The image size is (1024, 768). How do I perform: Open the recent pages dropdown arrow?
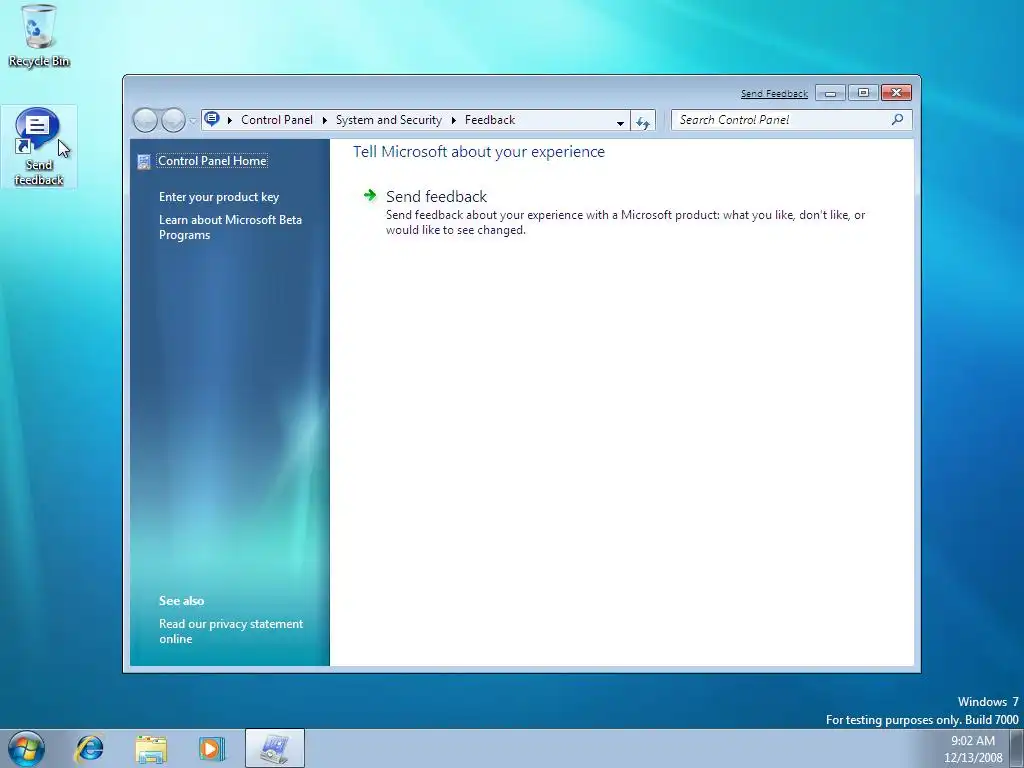(193, 121)
